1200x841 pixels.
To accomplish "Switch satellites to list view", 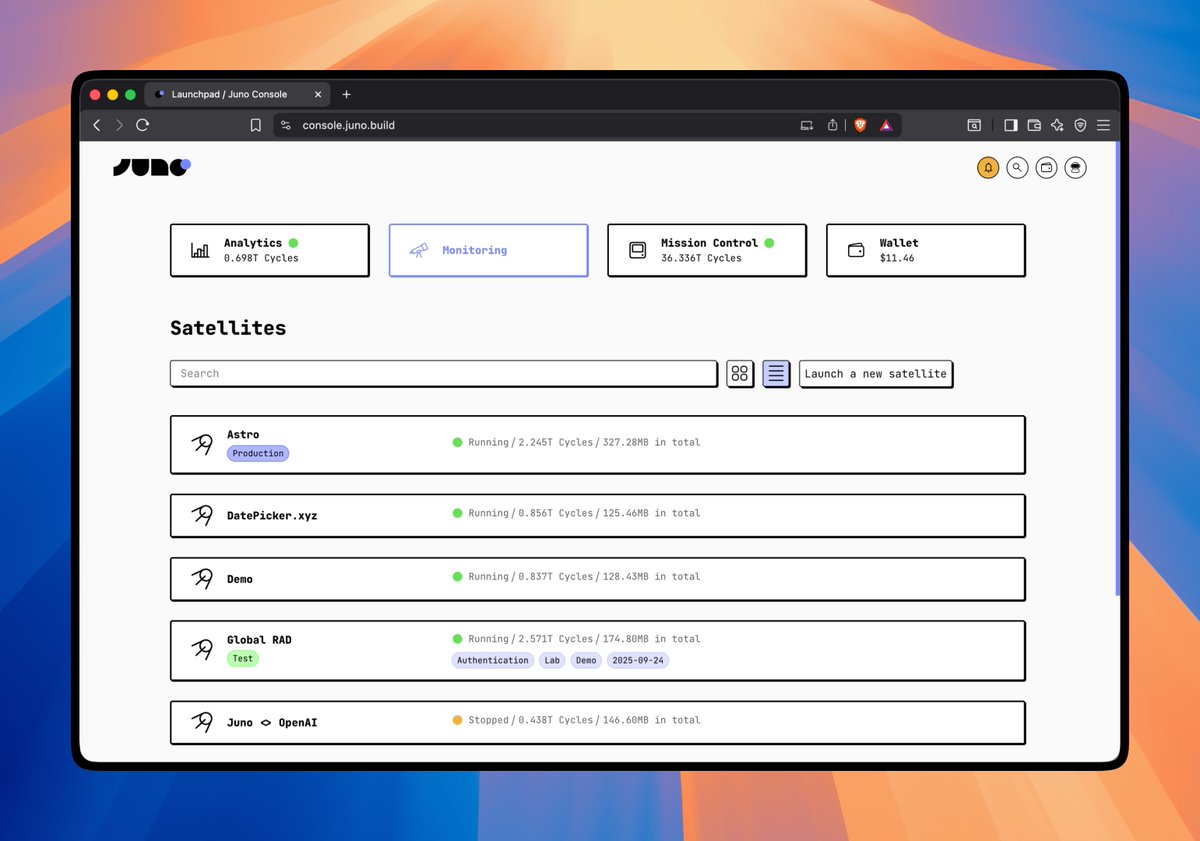I will [x=776, y=373].
